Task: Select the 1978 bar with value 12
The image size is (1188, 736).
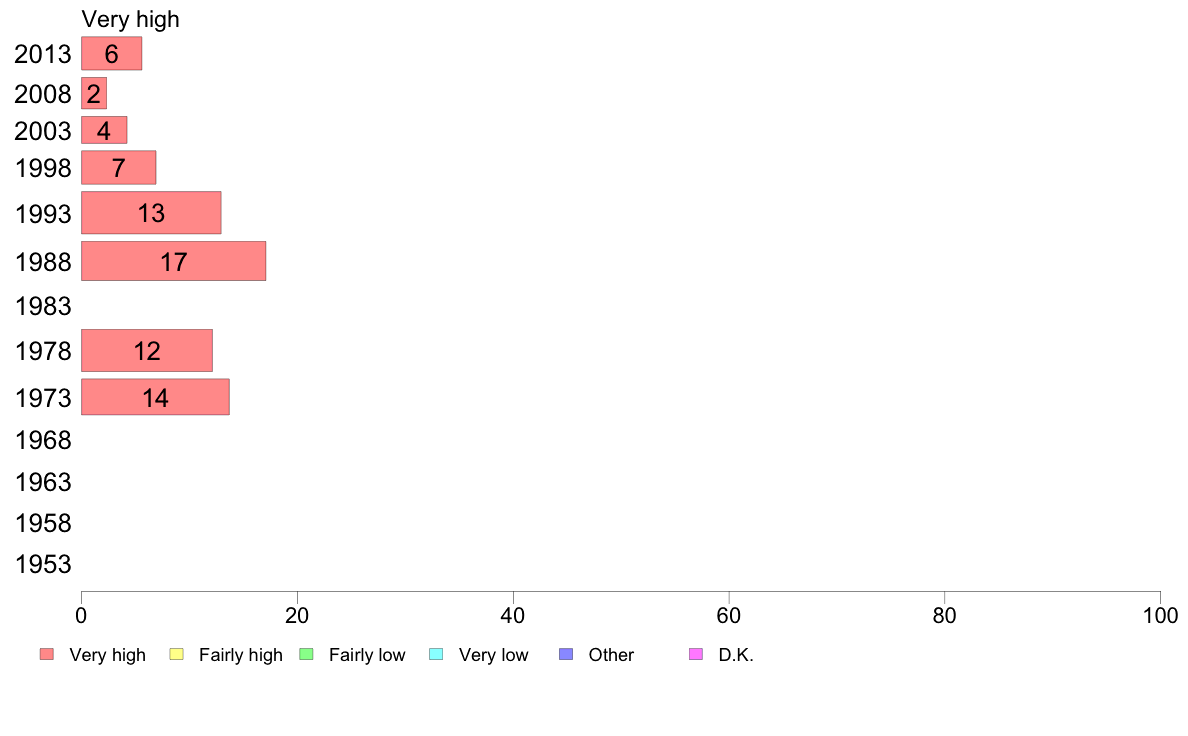Action: click(x=147, y=351)
